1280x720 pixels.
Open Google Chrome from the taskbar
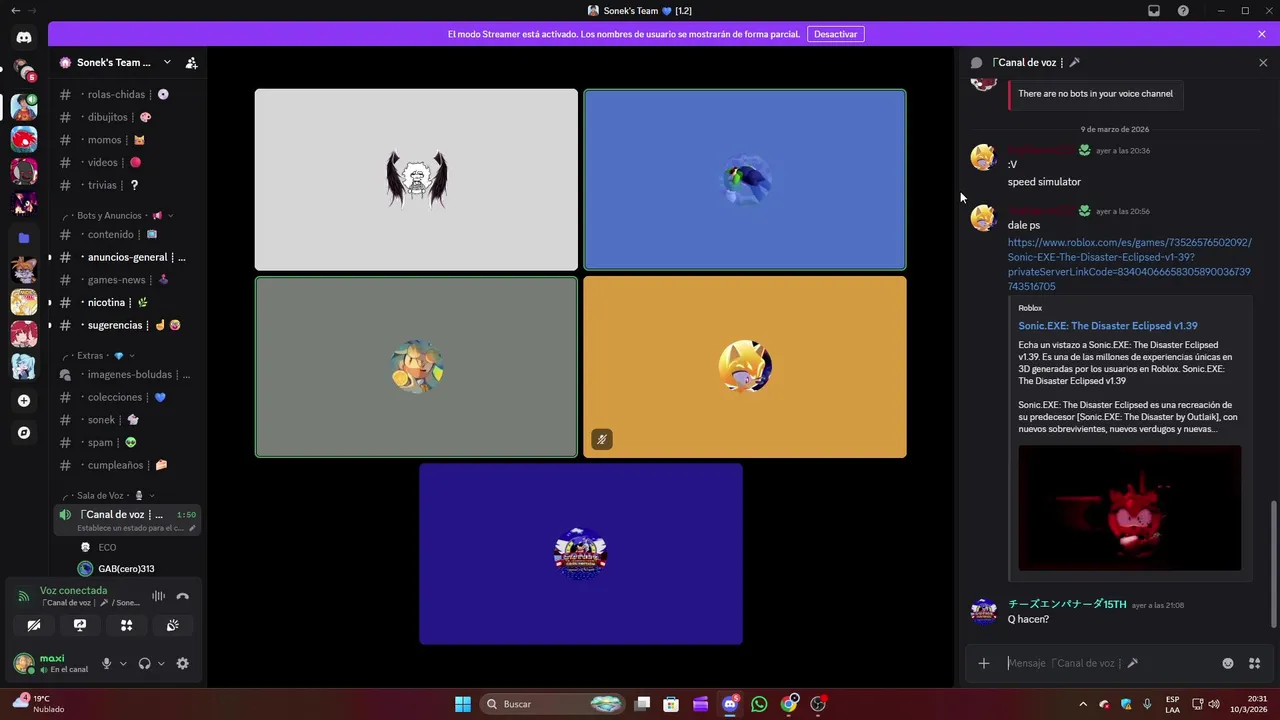(789, 704)
